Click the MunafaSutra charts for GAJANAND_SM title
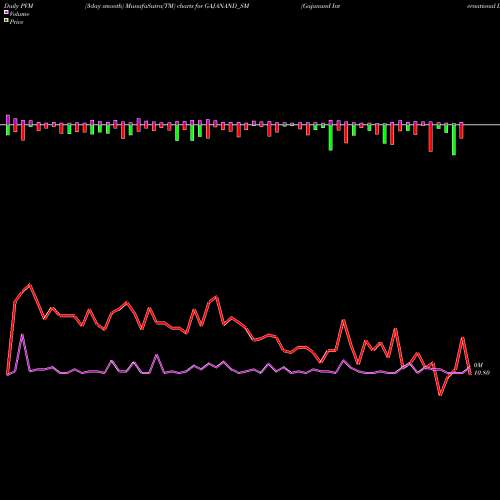500x500 pixels. point(167,6)
